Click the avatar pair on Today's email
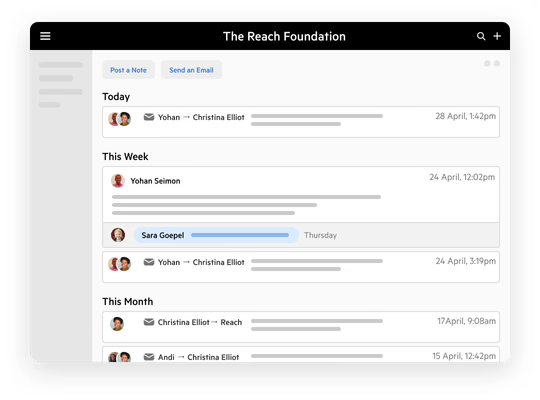 coord(120,119)
